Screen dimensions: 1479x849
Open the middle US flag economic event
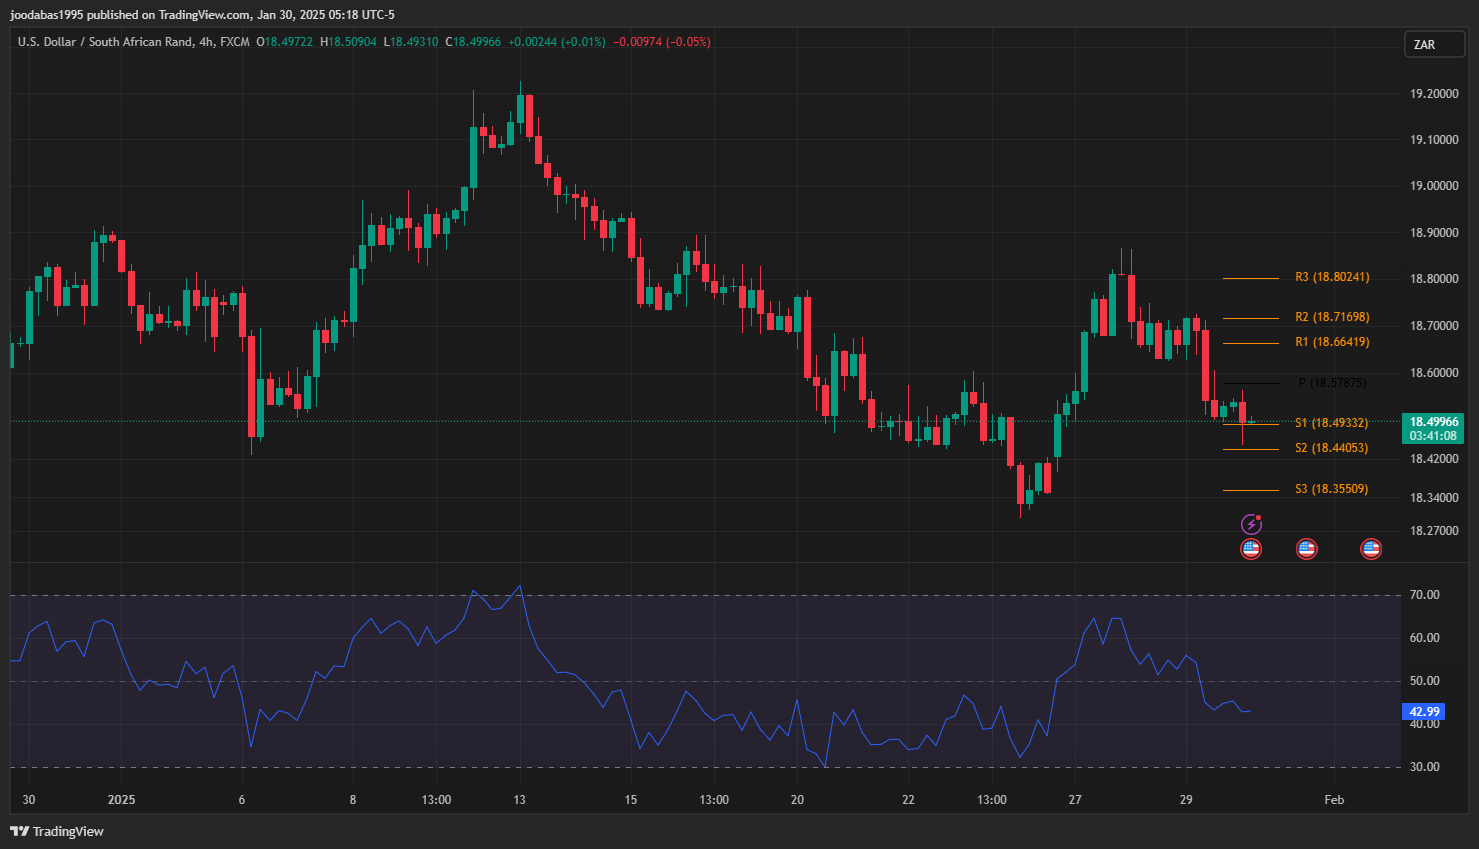pyautogui.click(x=1306, y=548)
